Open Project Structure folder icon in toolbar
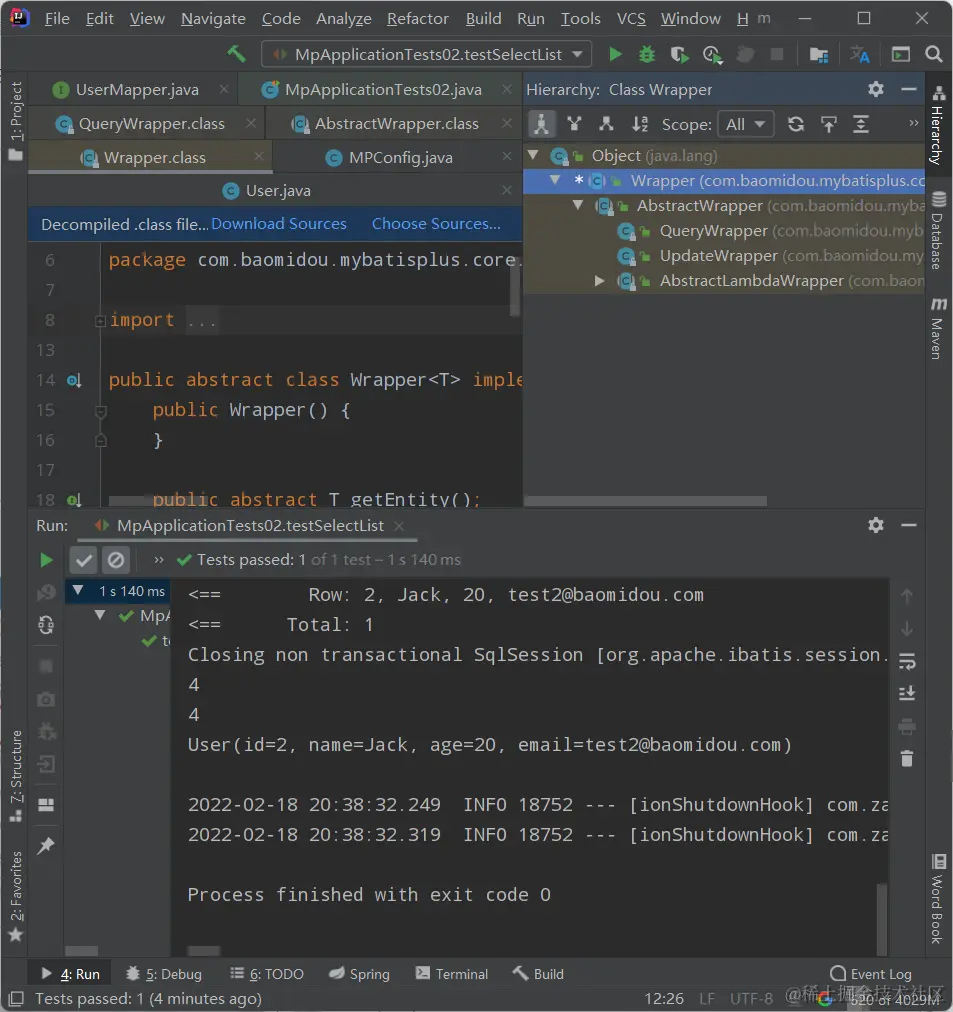Viewport: 953px width, 1012px height. [819, 55]
